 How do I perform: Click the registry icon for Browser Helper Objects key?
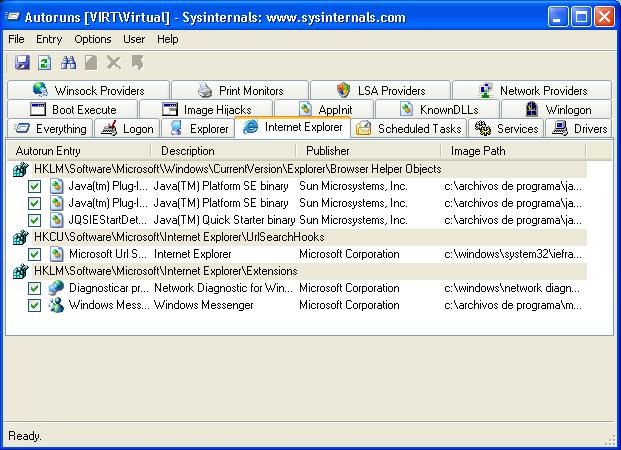[21, 169]
